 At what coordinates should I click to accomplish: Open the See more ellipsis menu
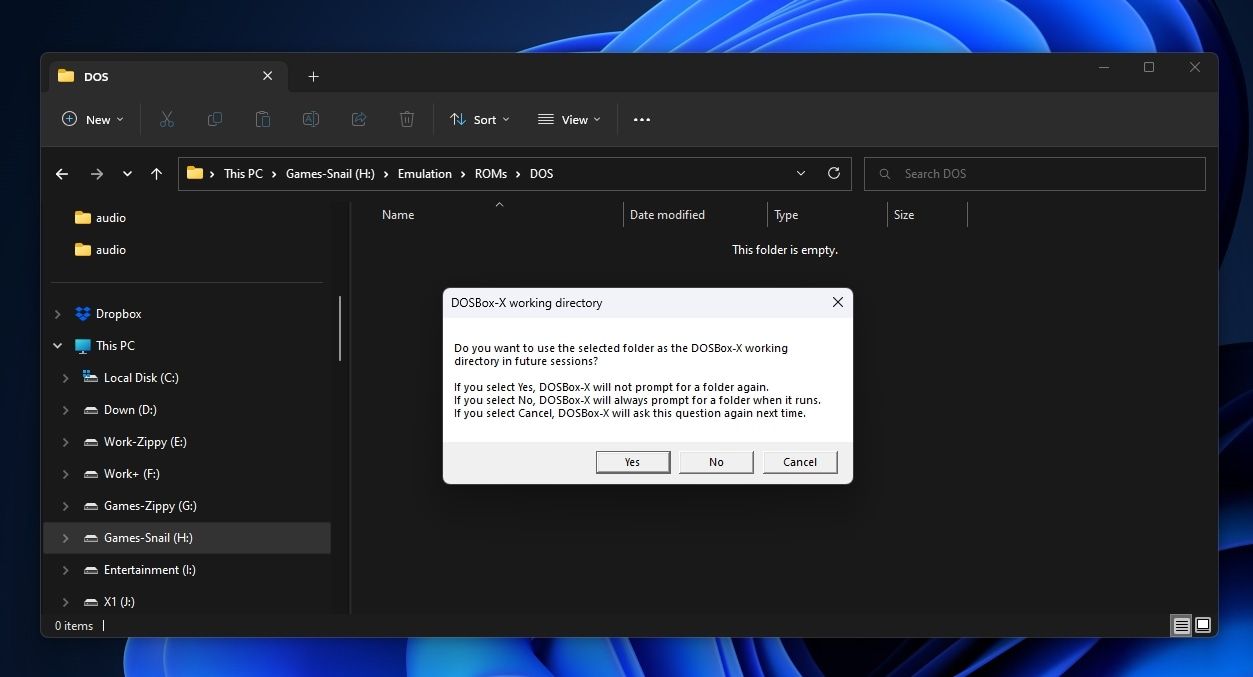(642, 120)
